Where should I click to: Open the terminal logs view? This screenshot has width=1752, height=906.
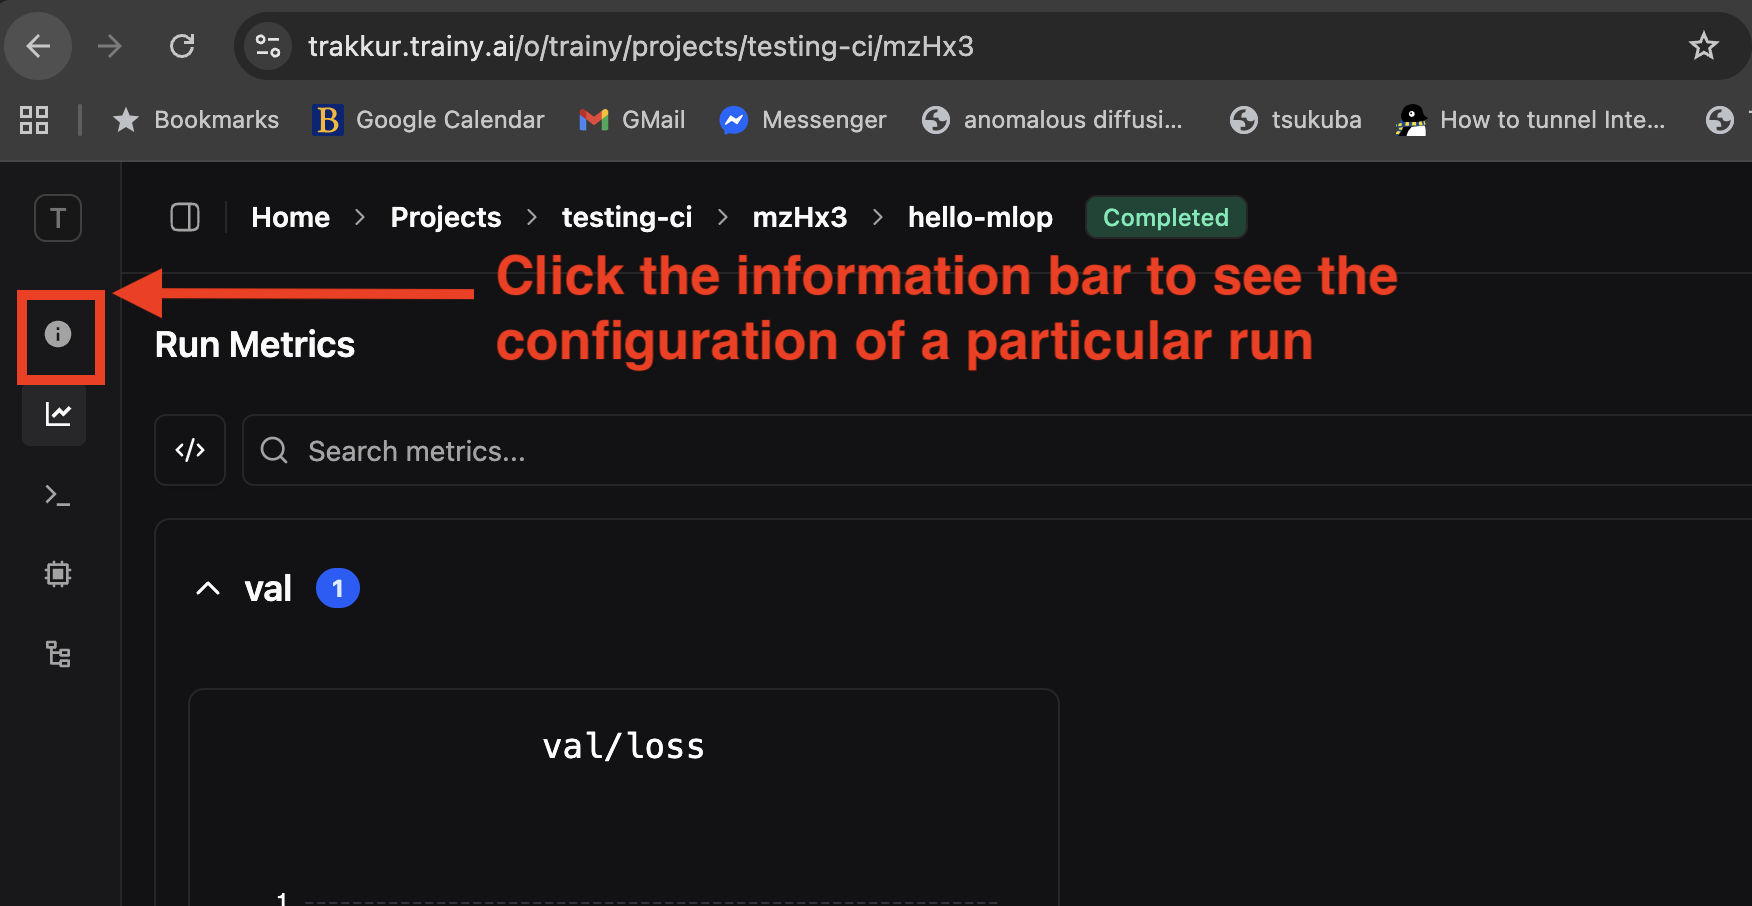point(56,495)
